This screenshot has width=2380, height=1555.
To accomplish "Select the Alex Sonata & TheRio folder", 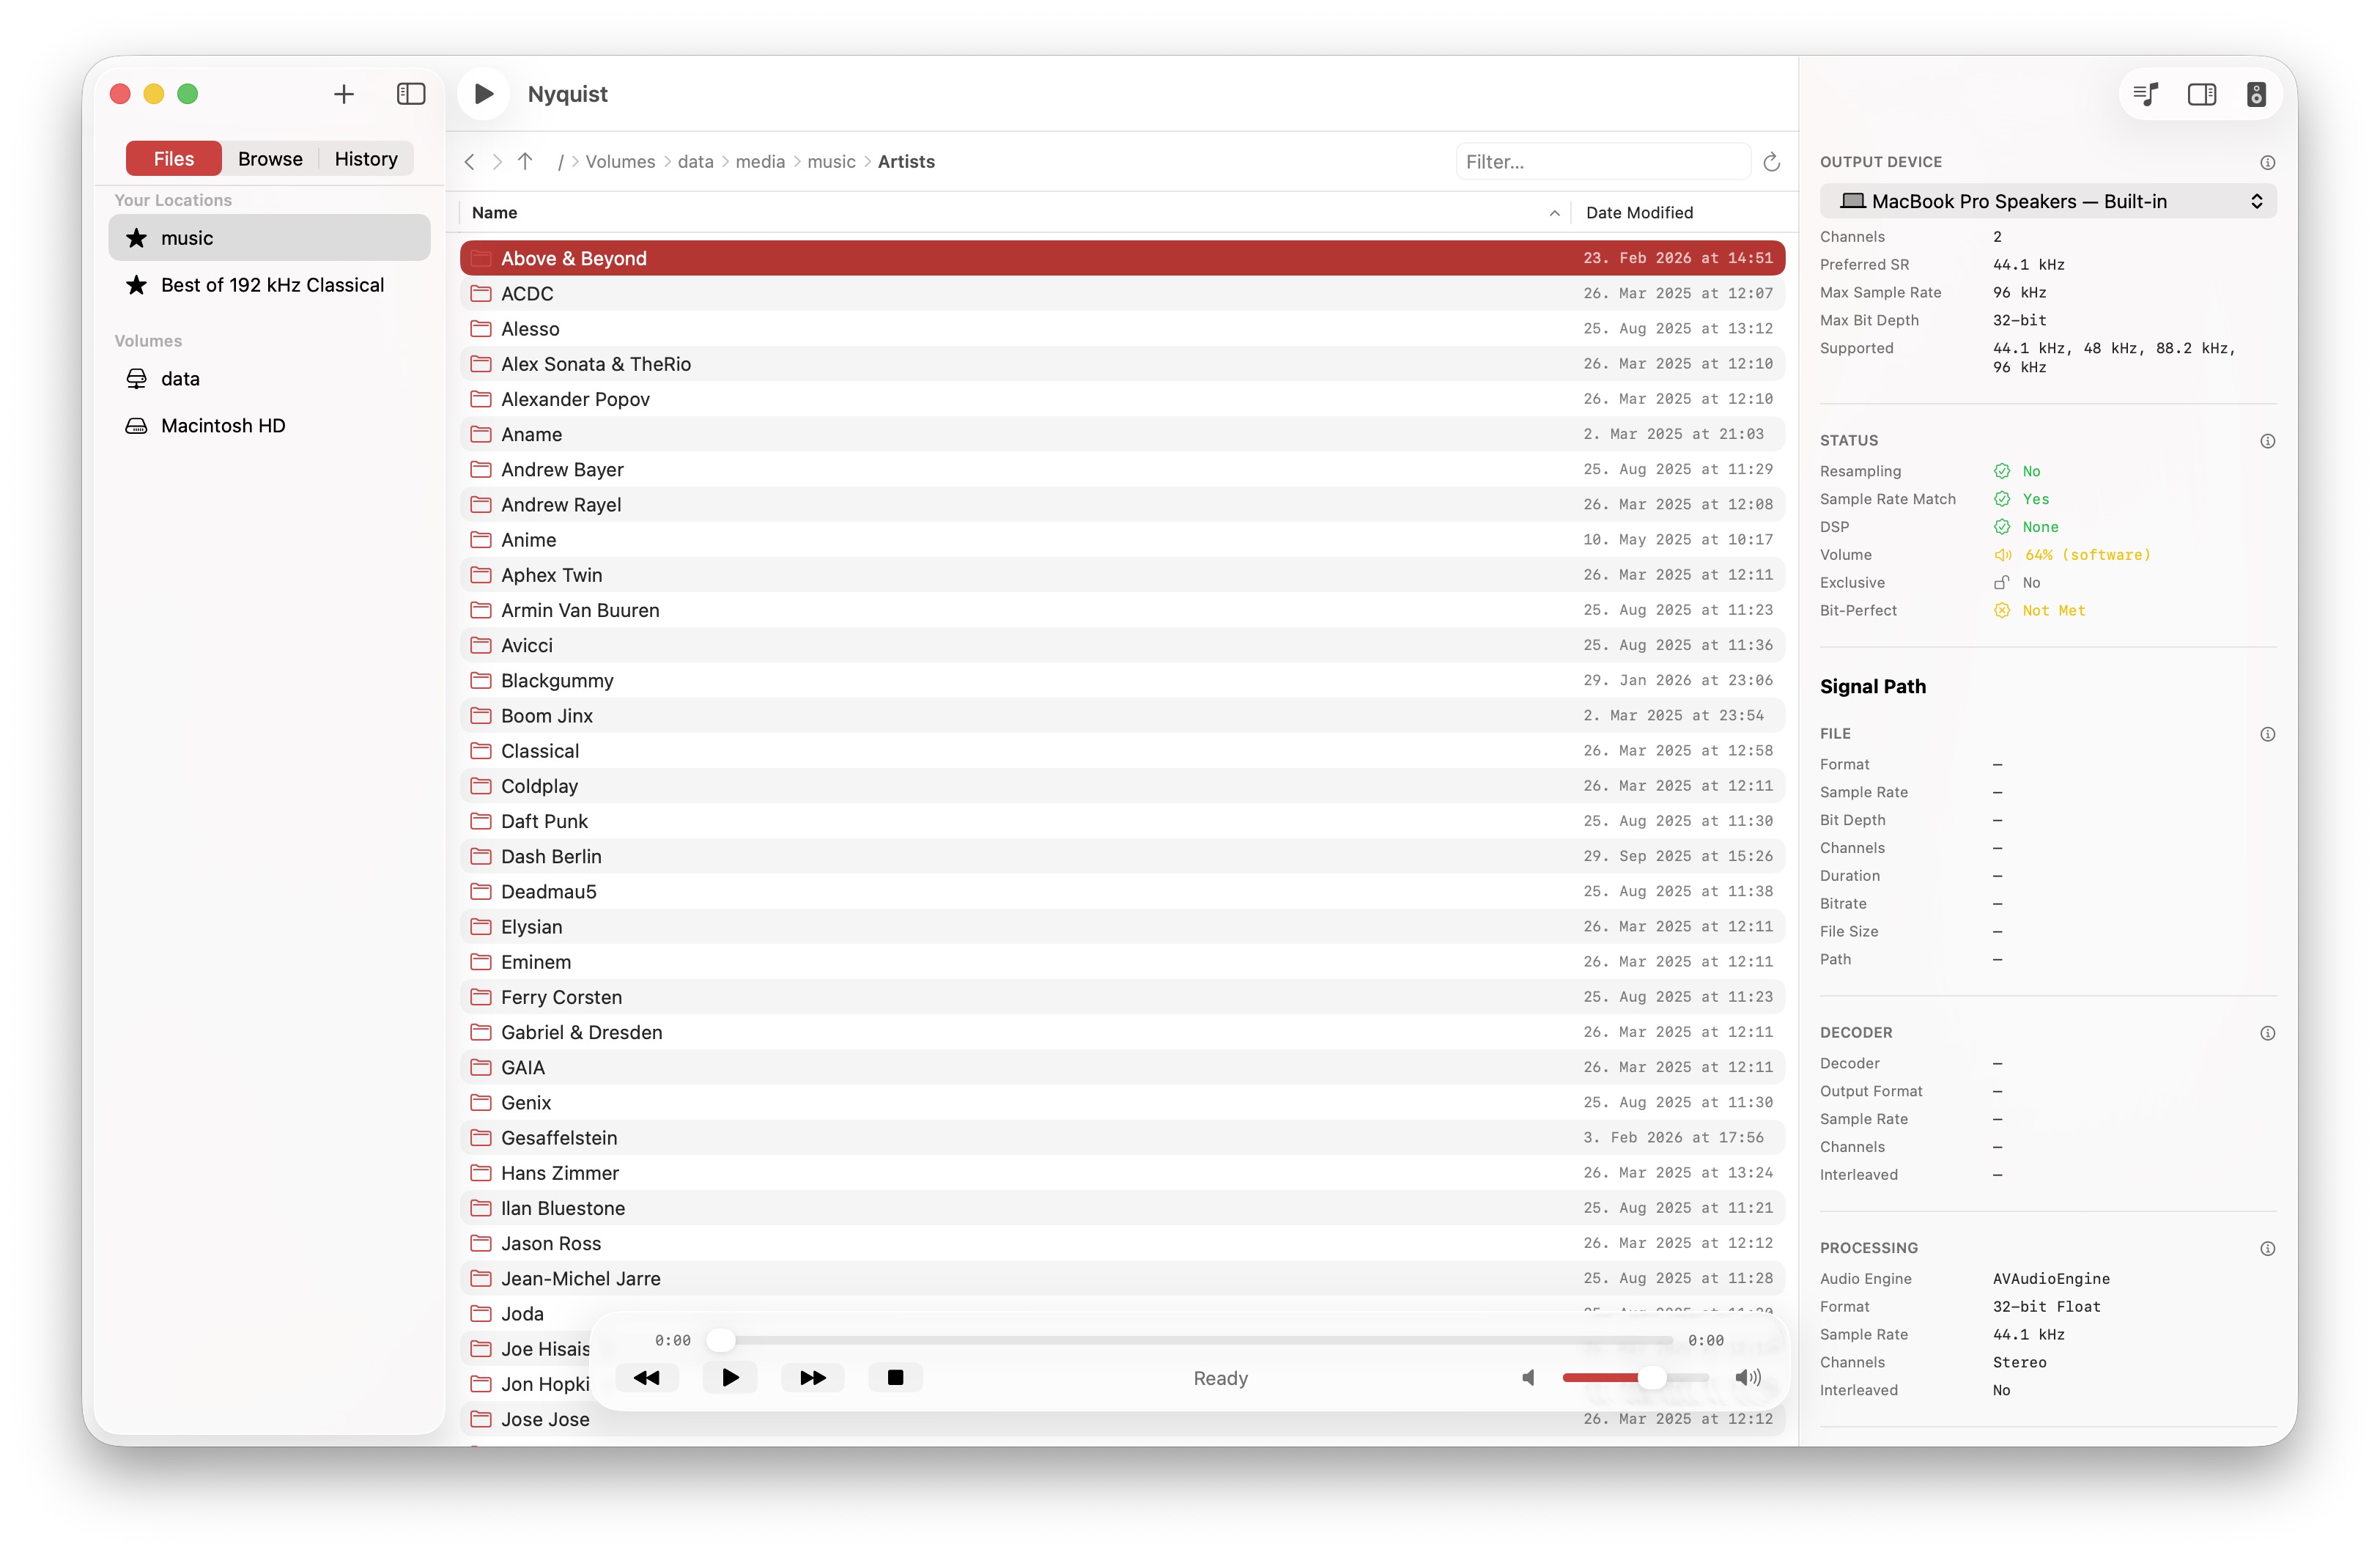I will (x=1122, y=364).
